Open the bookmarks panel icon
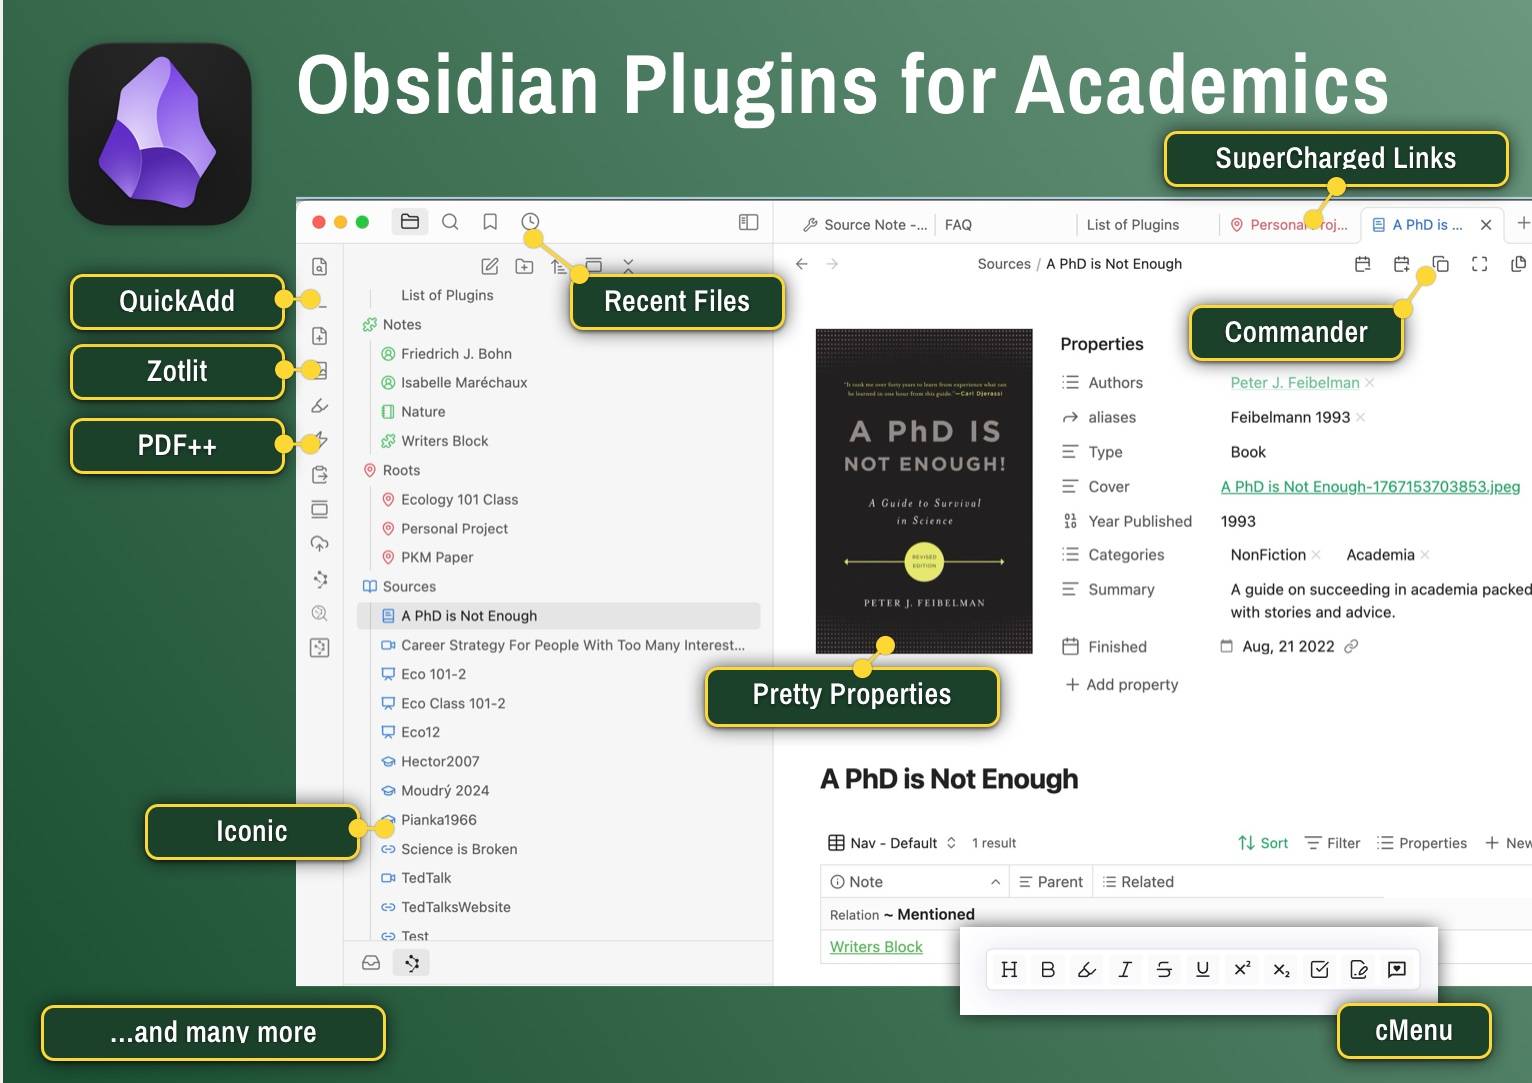1532x1083 pixels. point(490,222)
